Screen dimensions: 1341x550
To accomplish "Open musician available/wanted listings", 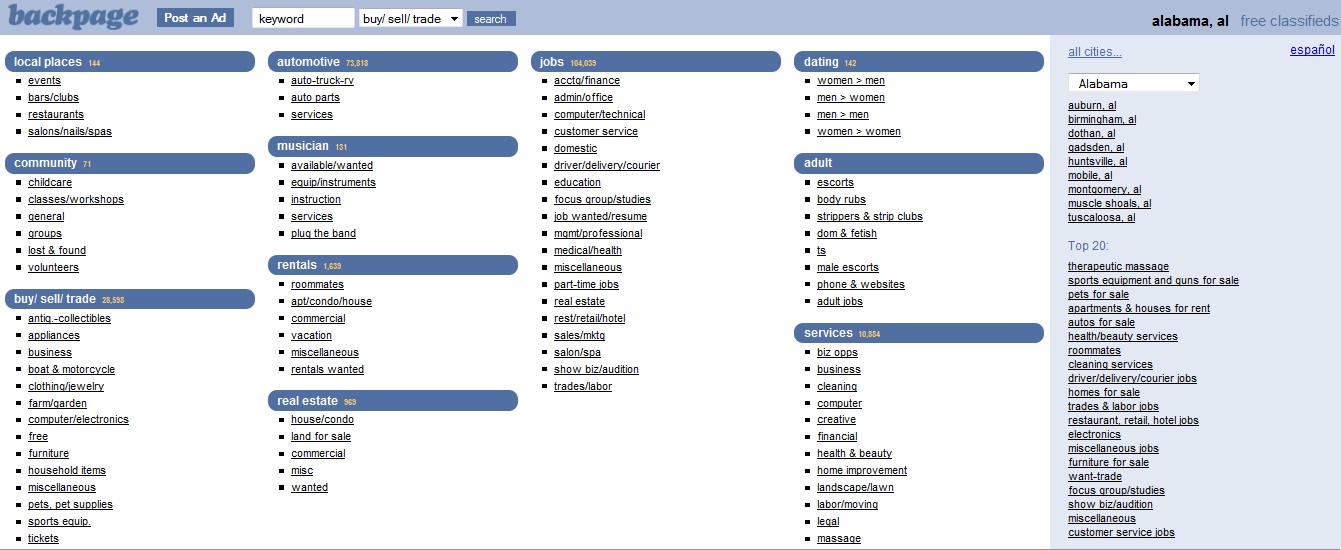I will pyautogui.click(x=332, y=166).
